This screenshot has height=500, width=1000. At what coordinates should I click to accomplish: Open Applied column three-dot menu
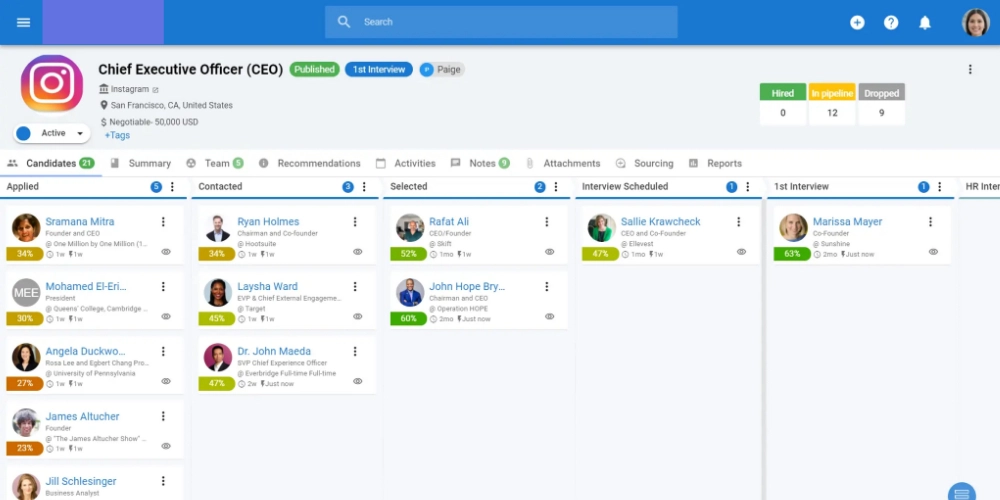pyautogui.click(x=172, y=187)
